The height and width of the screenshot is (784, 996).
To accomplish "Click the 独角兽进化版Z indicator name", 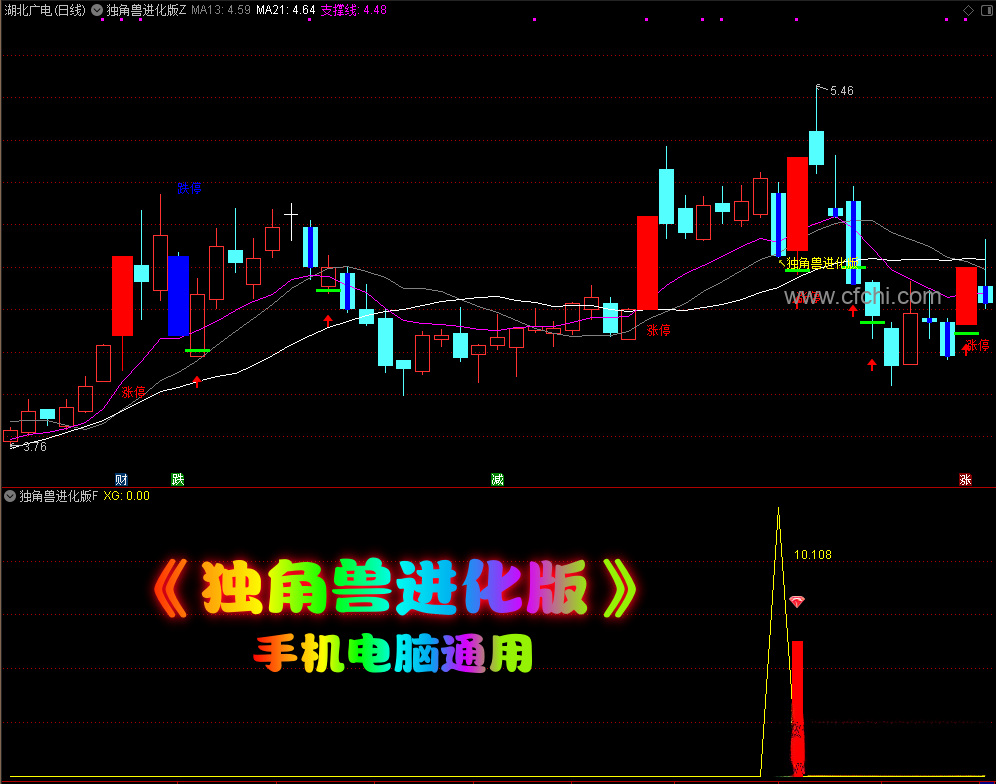I will (x=146, y=10).
